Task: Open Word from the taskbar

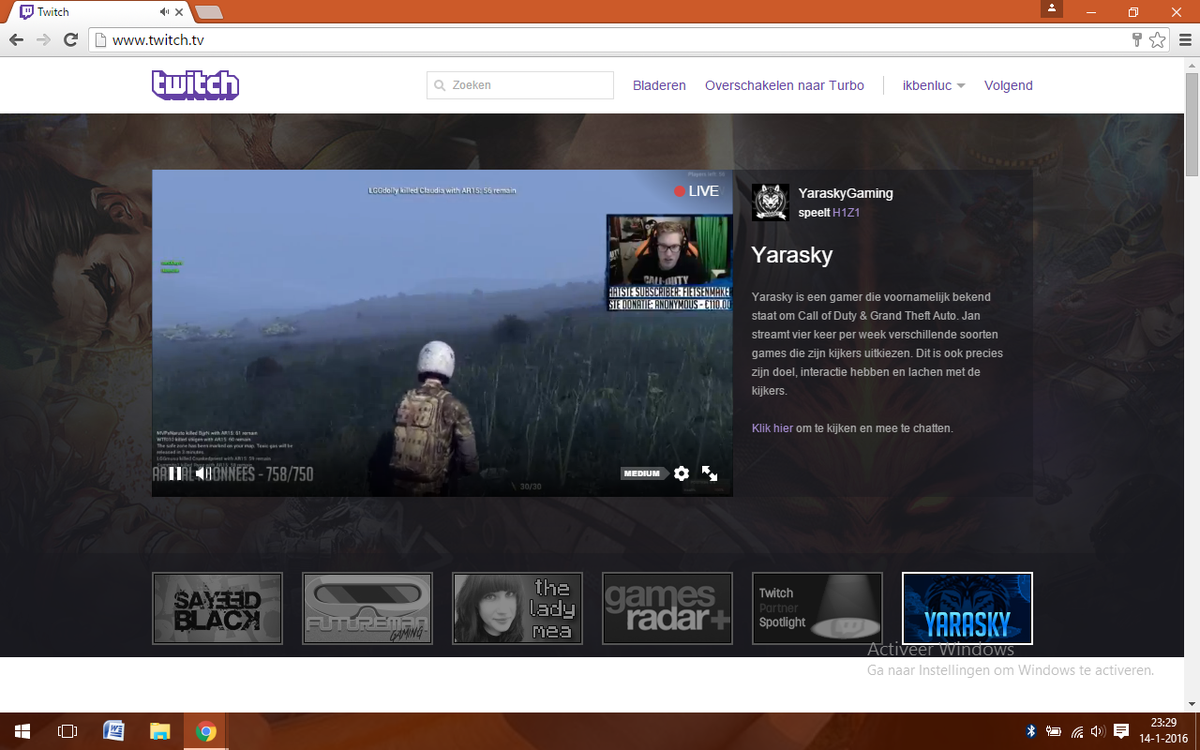Action: coord(113,732)
